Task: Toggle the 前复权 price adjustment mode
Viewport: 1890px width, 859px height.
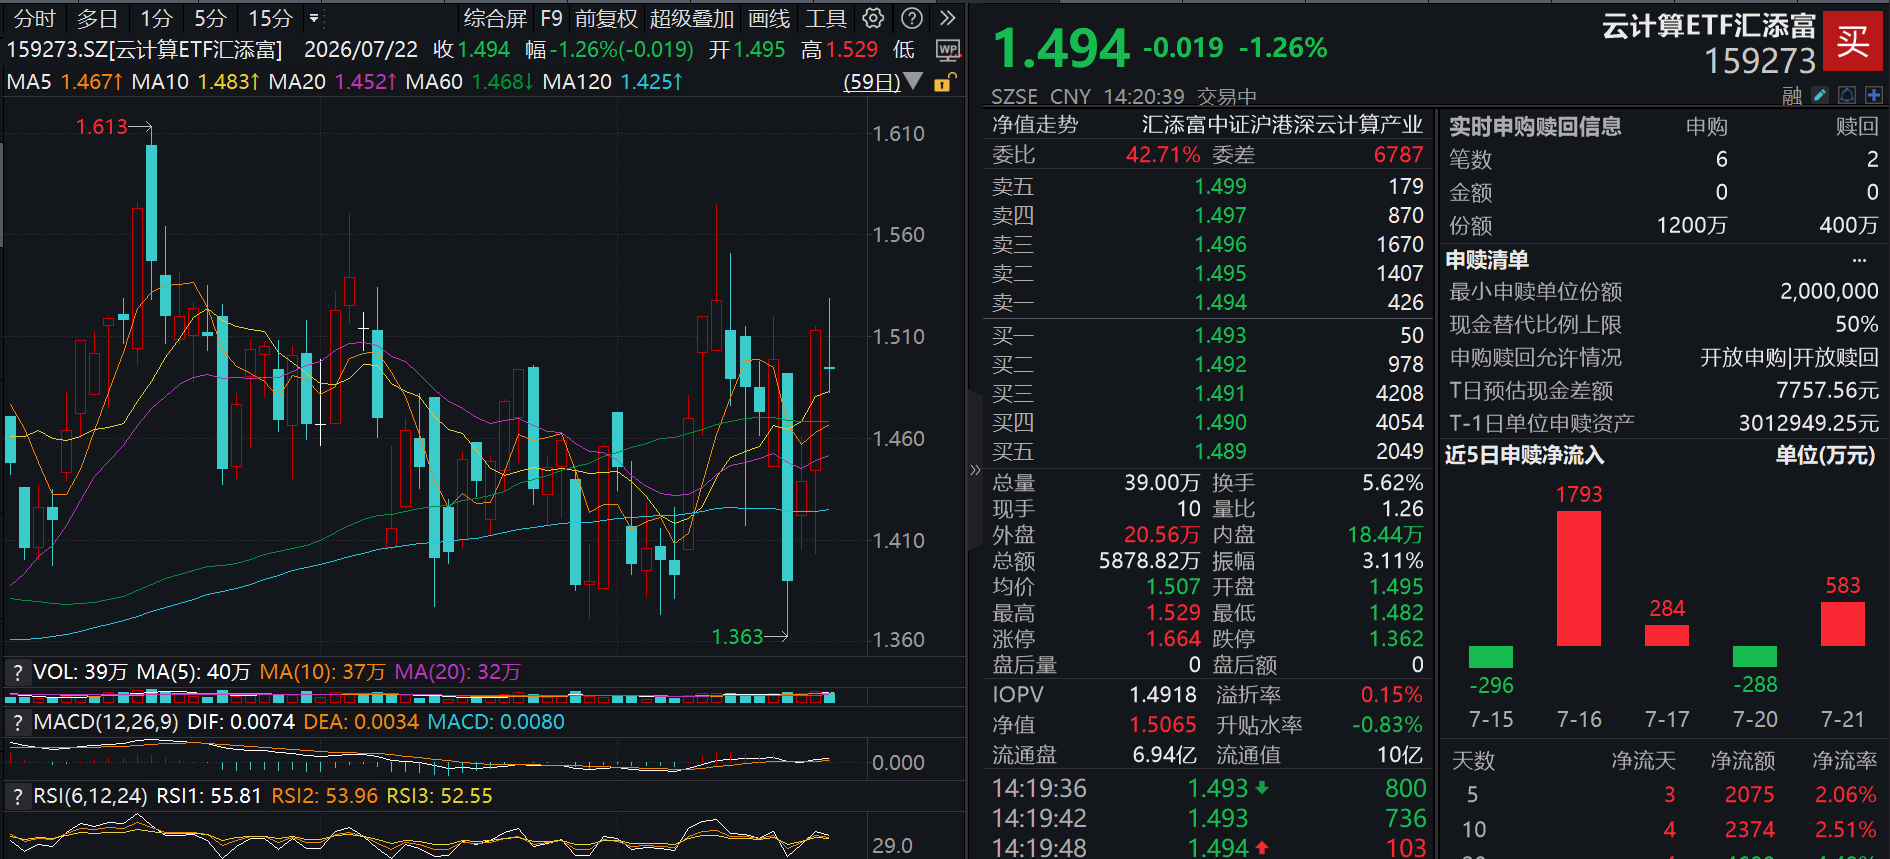Action: pyautogui.click(x=606, y=18)
